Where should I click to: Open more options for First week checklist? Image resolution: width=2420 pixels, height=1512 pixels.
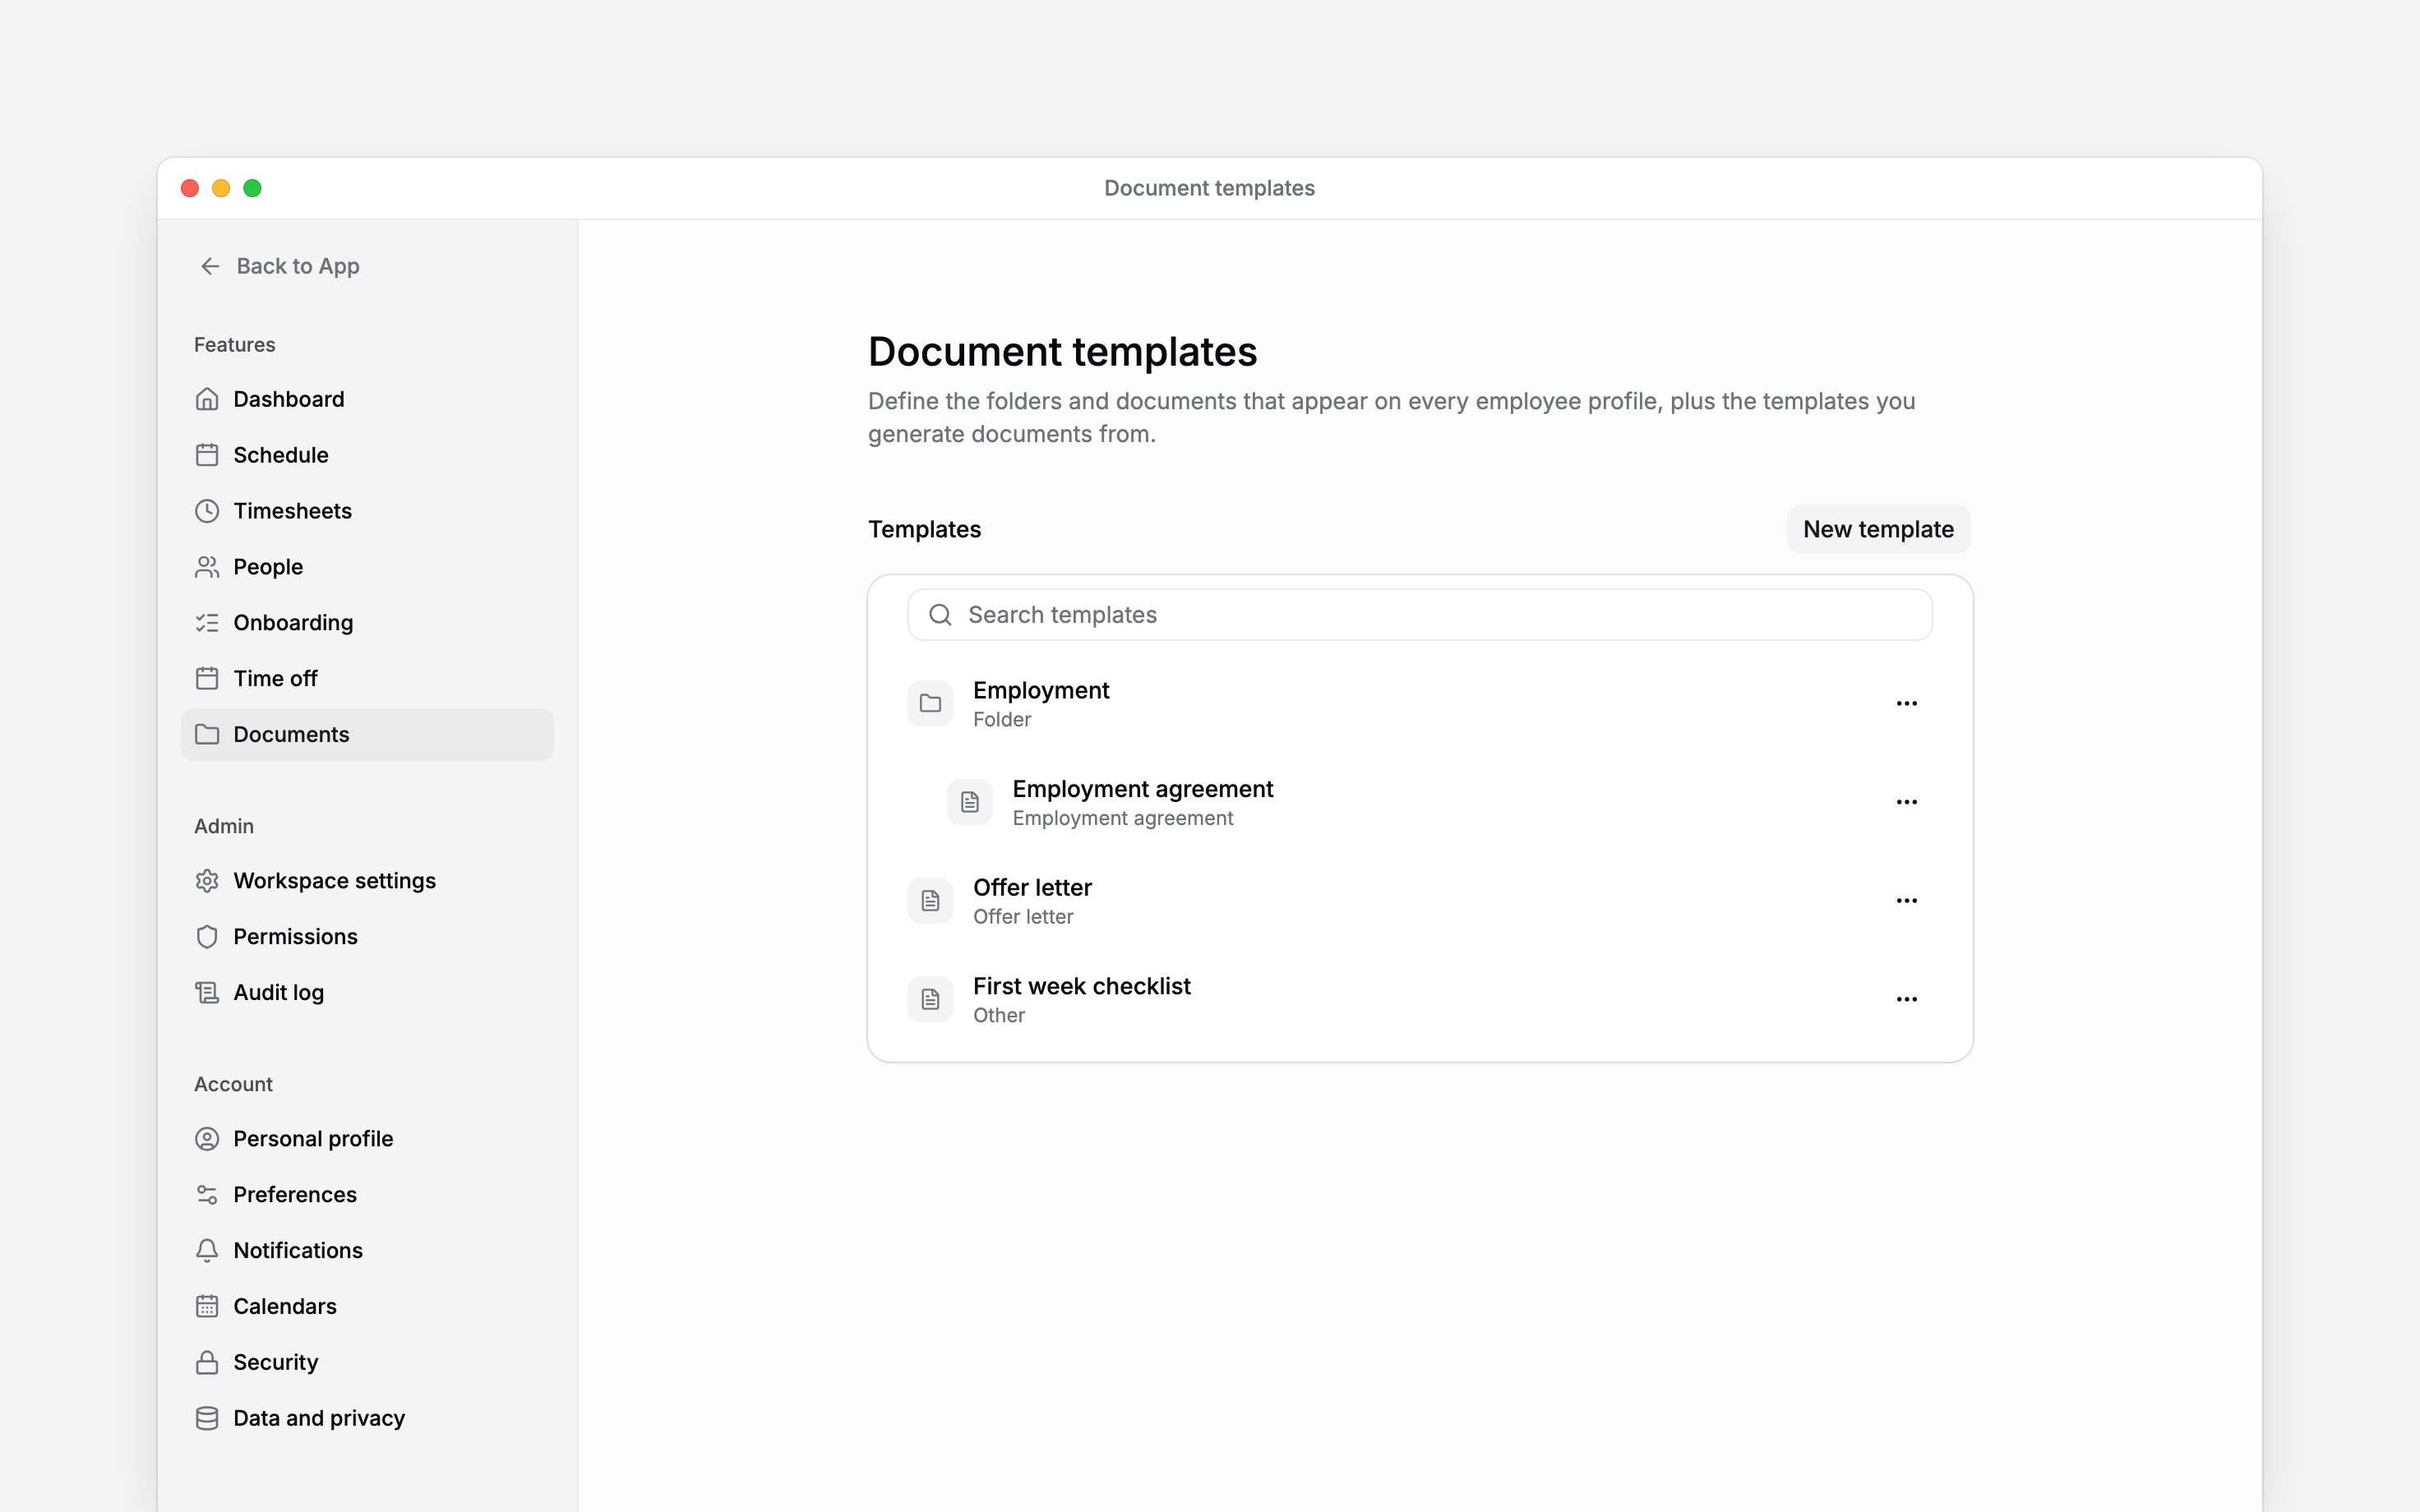pos(1907,1000)
